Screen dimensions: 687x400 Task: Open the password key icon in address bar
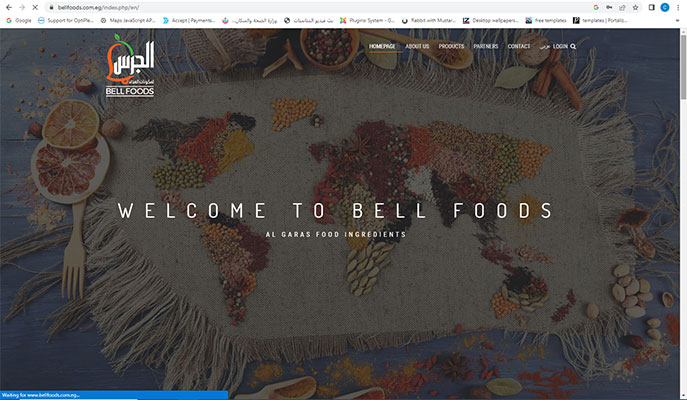click(x=609, y=7)
